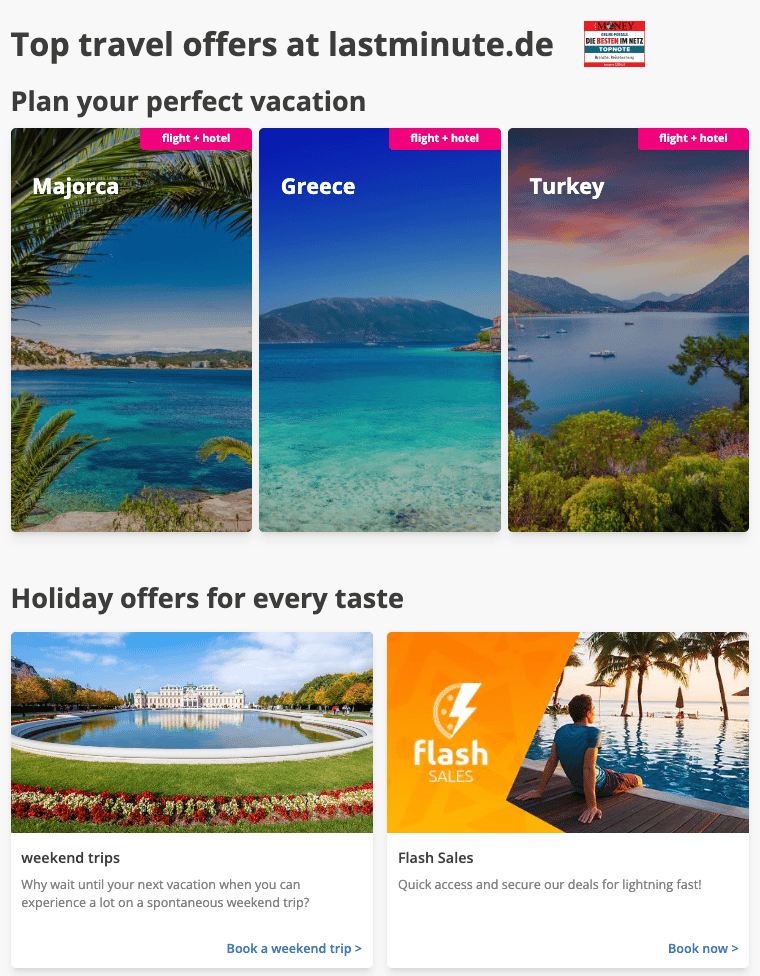This screenshot has height=976, width=760.
Task: Follow the Book now link
Action: click(x=703, y=948)
